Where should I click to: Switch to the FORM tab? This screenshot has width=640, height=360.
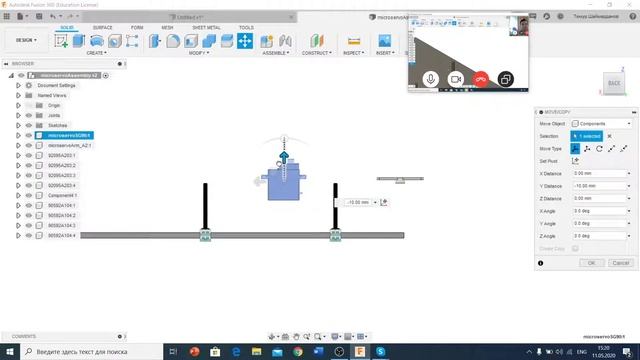(x=137, y=27)
